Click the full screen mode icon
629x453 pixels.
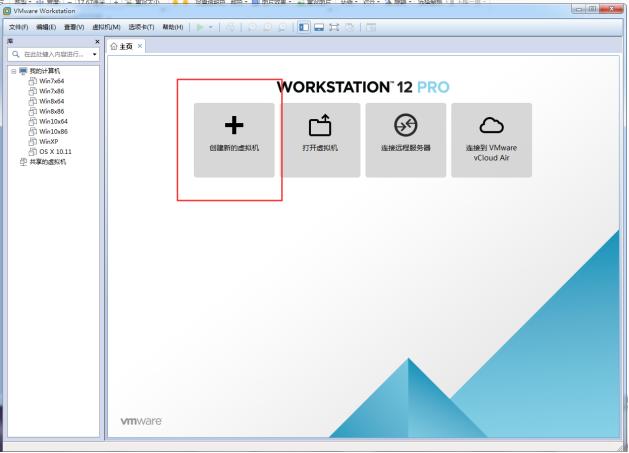tap(334, 27)
